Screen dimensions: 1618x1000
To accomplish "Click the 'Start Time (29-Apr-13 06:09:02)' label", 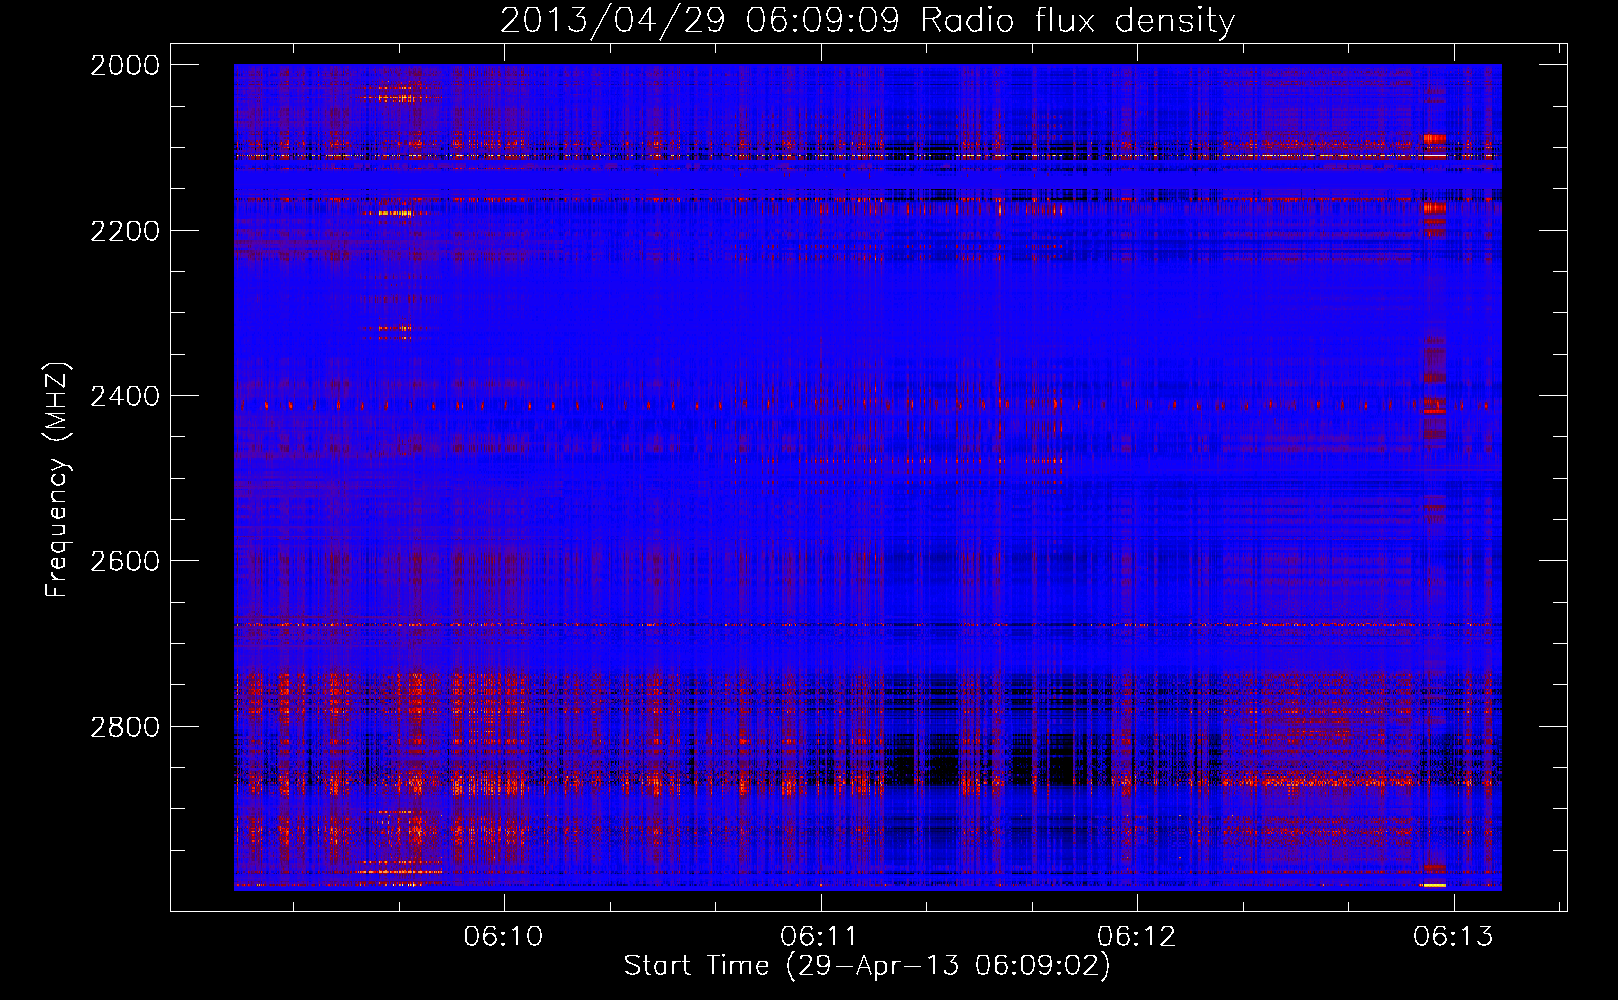I will click(867, 966).
